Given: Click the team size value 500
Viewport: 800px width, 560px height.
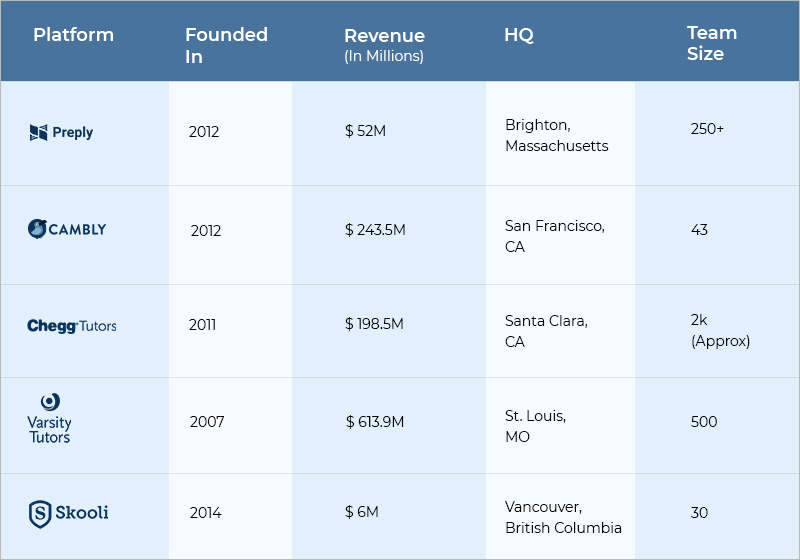Looking at the screenshot, I should coord(704,421).
